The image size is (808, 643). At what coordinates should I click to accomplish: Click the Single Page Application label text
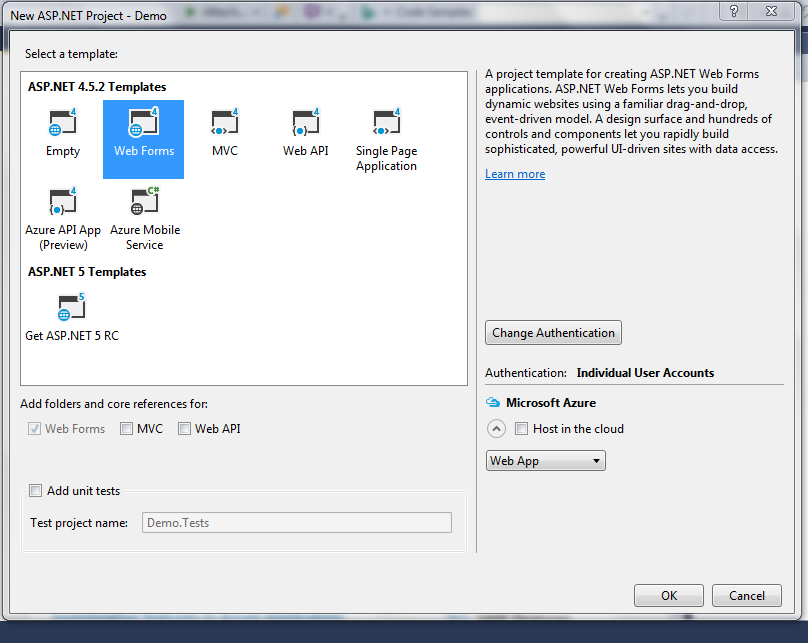coord(386,158)
